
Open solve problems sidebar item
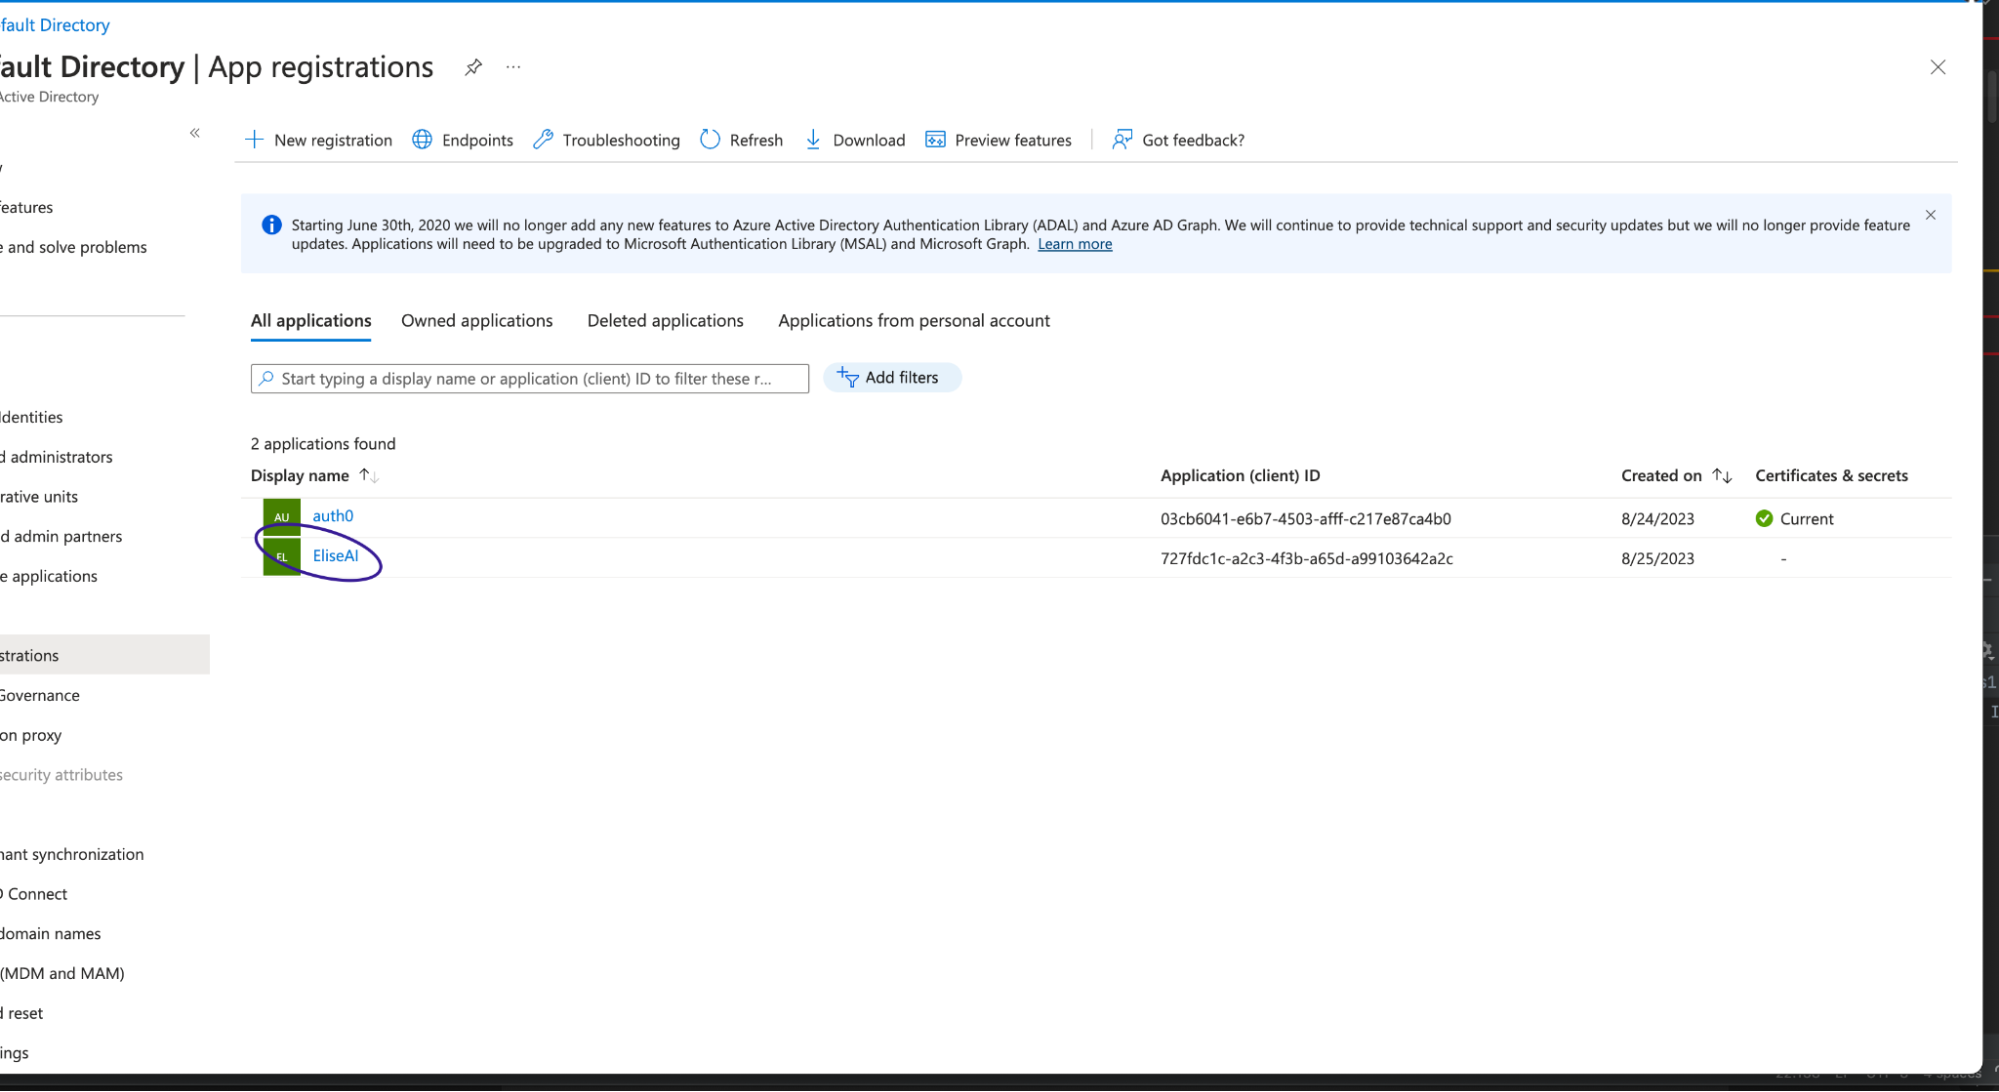tap(73, 247)
